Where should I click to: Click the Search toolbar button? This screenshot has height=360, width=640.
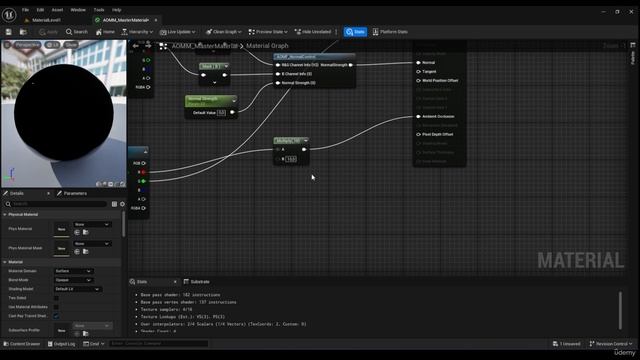(x=77, y=32)
